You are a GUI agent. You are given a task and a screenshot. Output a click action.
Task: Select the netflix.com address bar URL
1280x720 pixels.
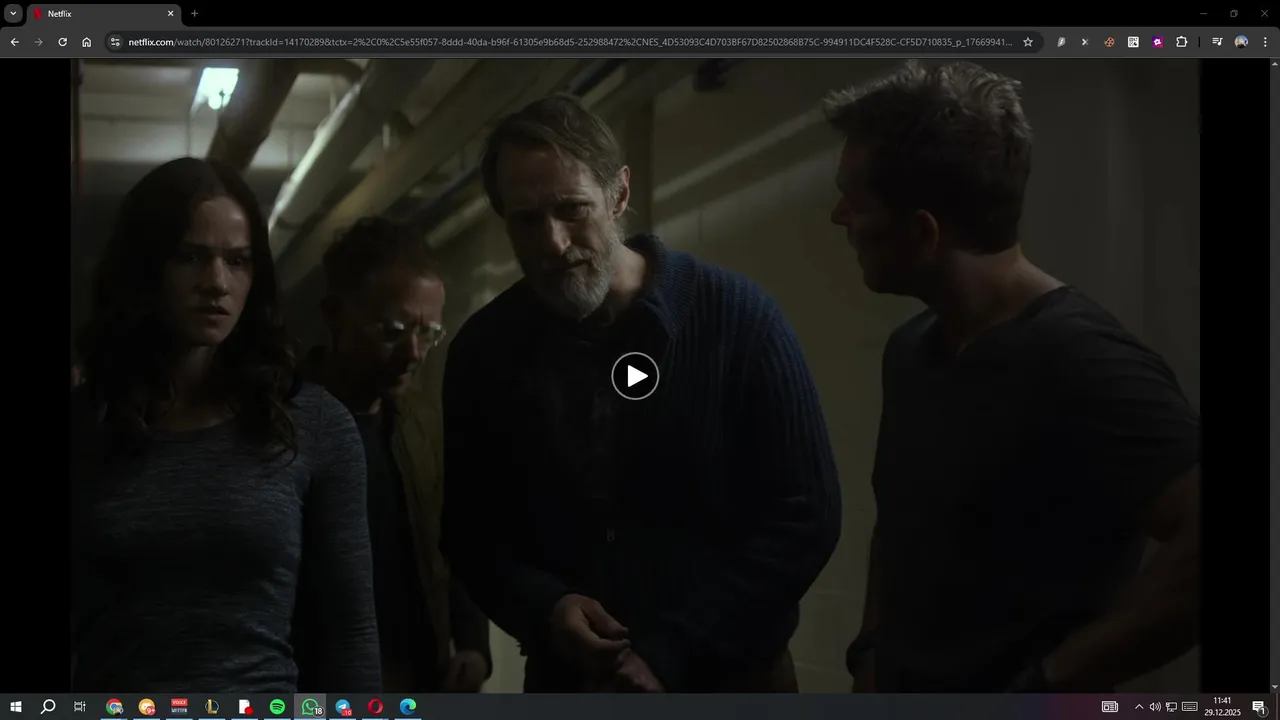570,42
